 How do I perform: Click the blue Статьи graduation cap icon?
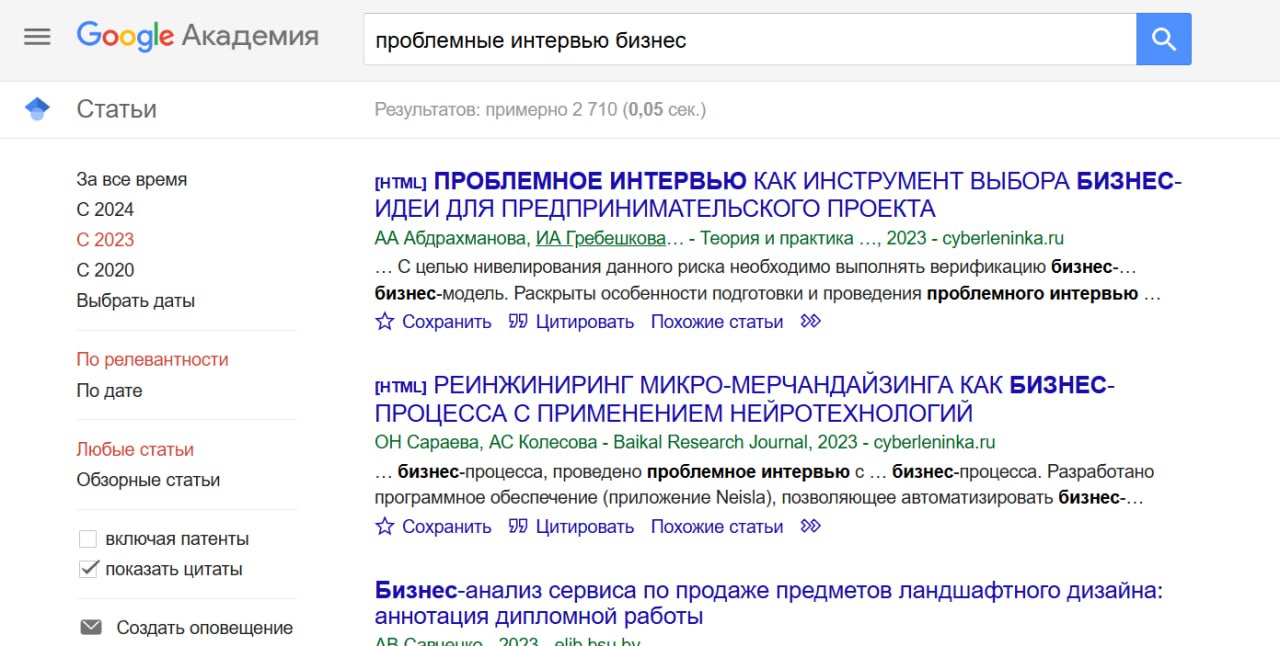tap(37, 109)
